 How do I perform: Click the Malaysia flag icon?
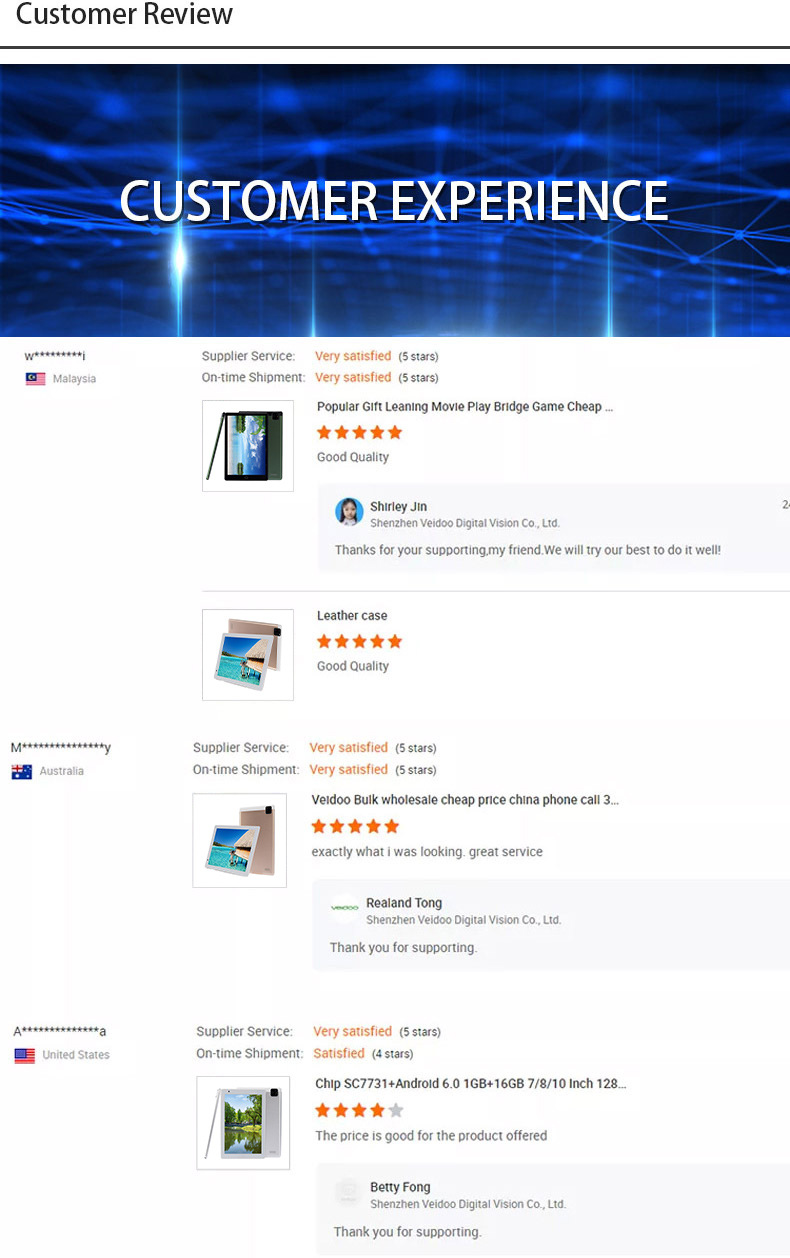point(35,379)
